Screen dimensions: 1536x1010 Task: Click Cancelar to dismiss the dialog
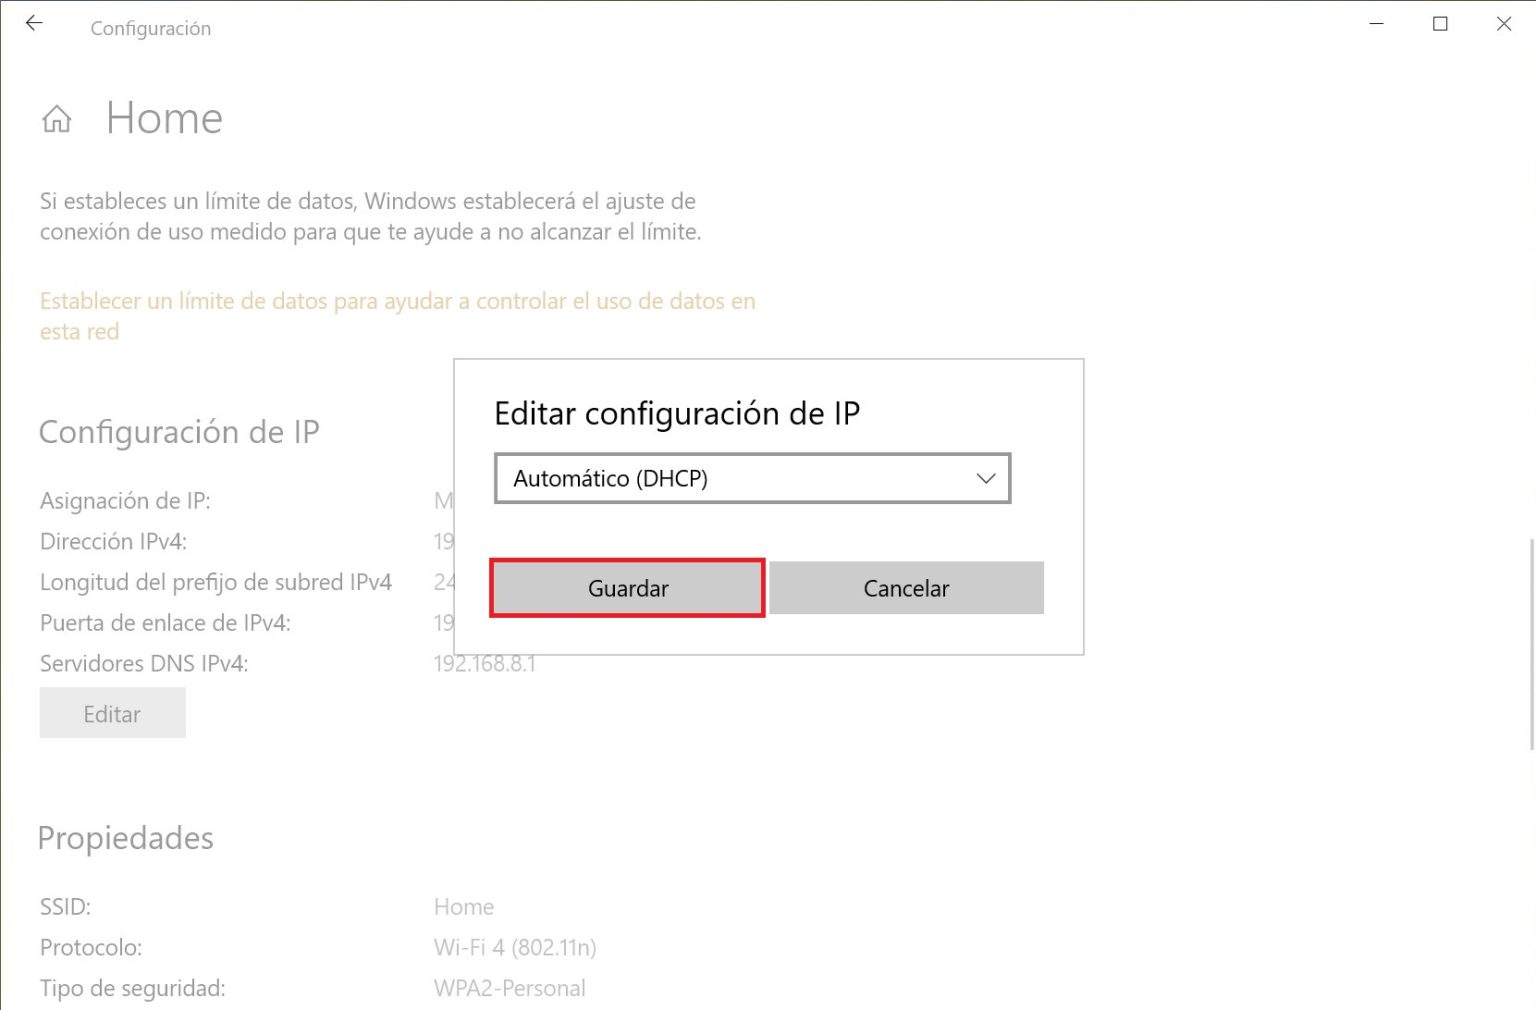pyautogui.click(x=905, y=588)
